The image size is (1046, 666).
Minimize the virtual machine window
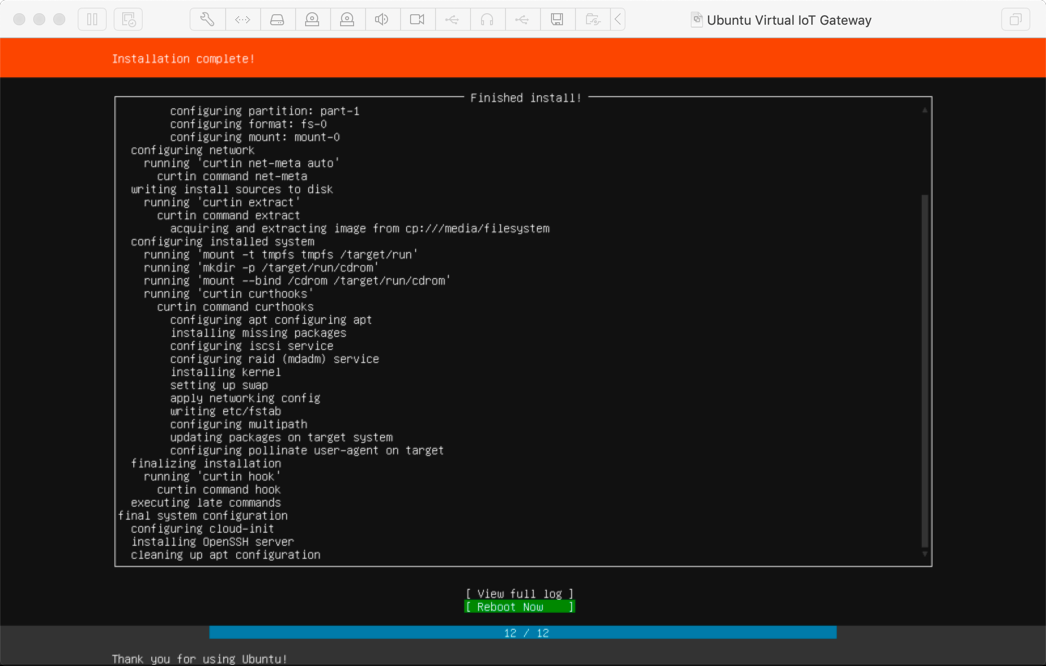point(39,19)
